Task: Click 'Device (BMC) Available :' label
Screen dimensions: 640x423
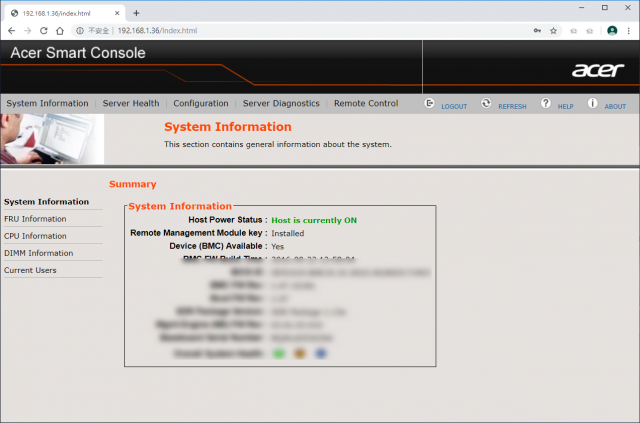Action: (x=218, y=246)
